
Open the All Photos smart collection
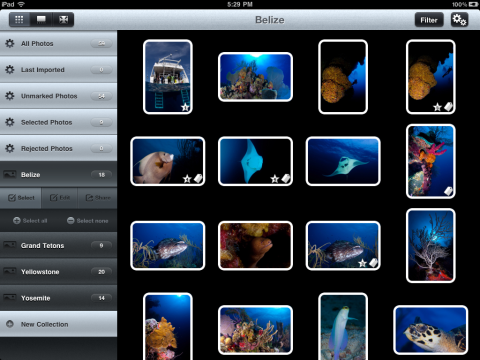coord(58,43)
